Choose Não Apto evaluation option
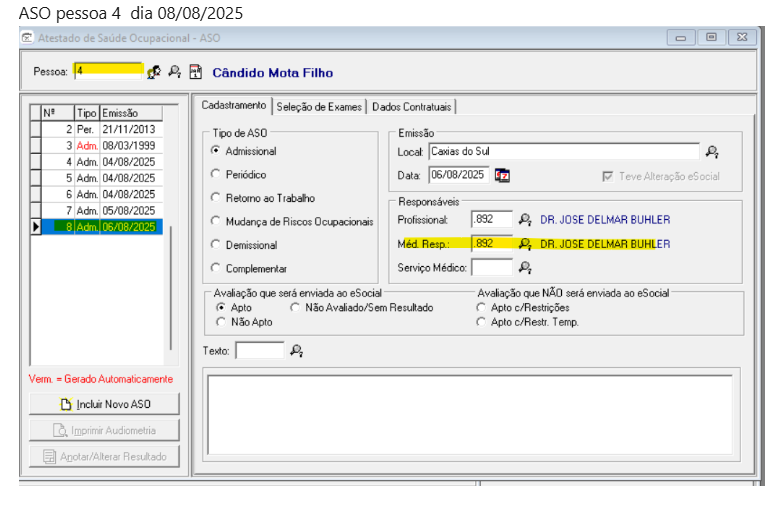Image resolution: width=772 pixels, height=510 pixels. [221, 322]
